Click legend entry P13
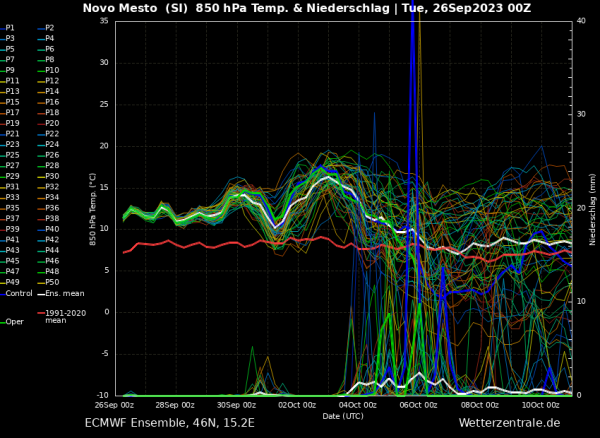 point(10,91)
